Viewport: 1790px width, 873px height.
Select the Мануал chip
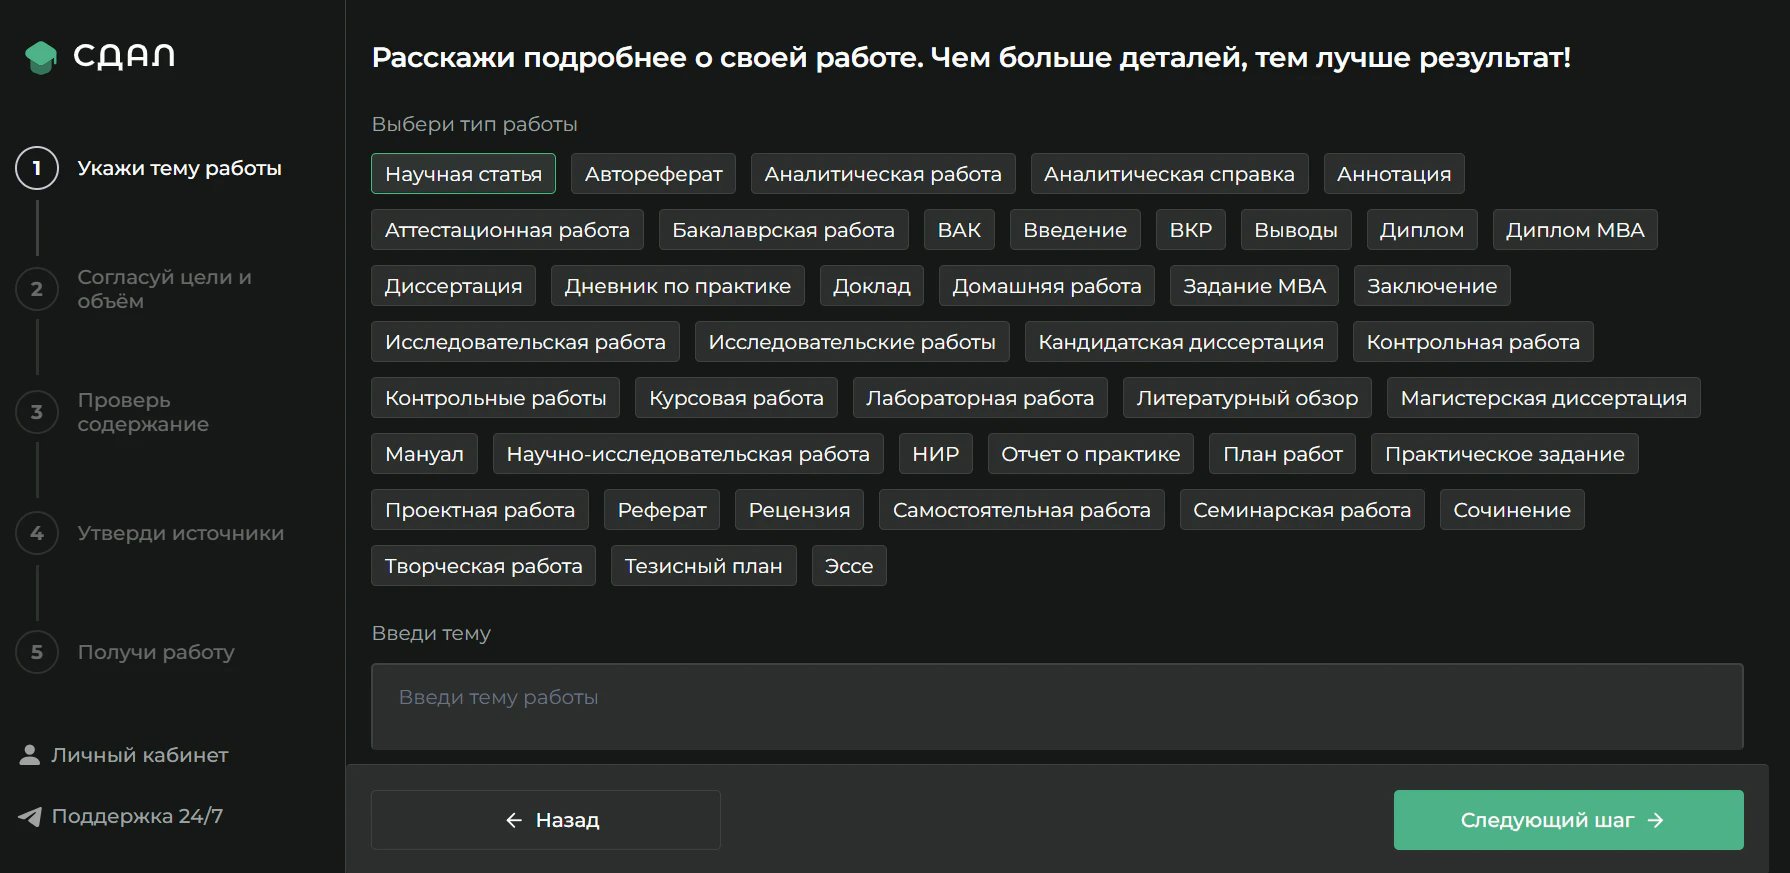click(x=424, y=454)
